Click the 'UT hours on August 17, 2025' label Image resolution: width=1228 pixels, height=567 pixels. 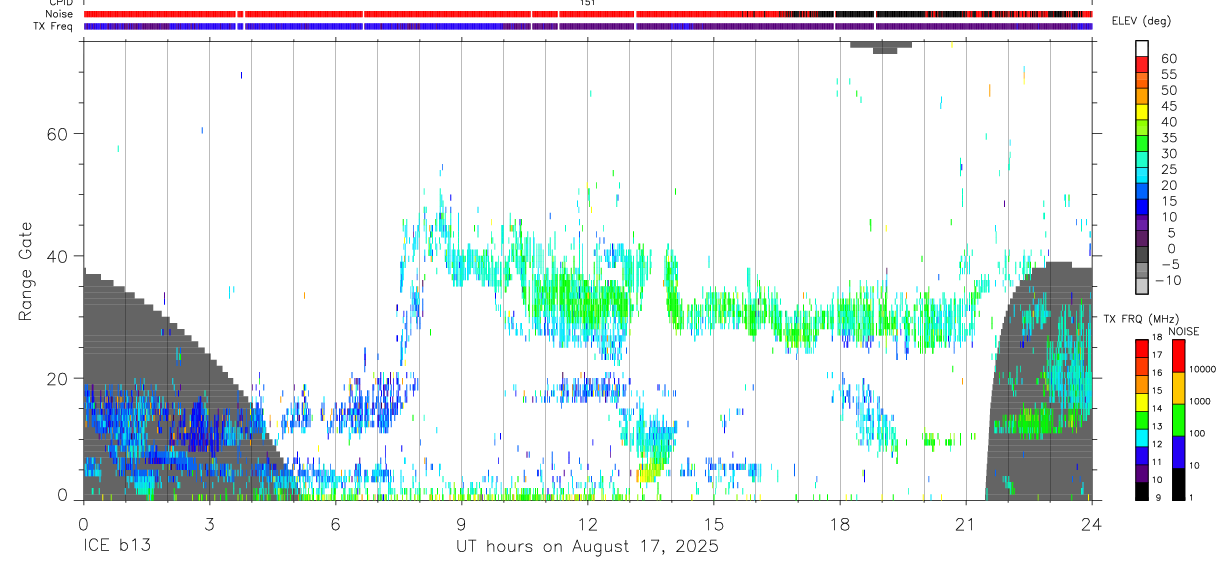pyautogui.click(x=587, y=547)
